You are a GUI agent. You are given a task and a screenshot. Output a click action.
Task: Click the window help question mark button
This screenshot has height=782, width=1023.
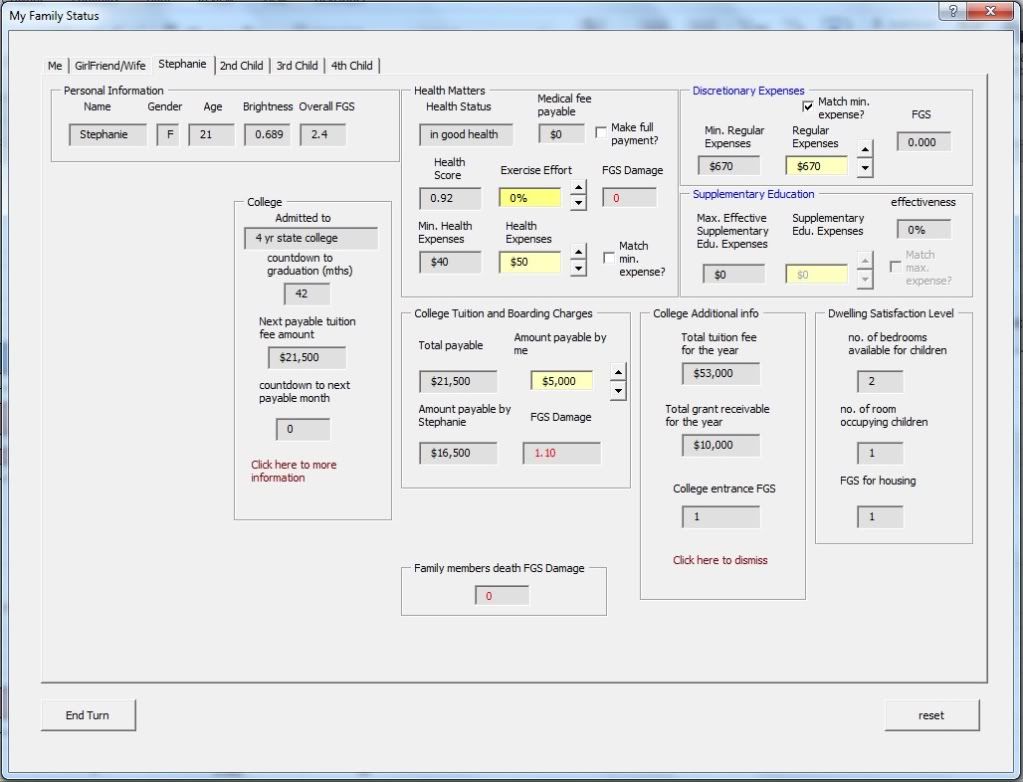952,11
